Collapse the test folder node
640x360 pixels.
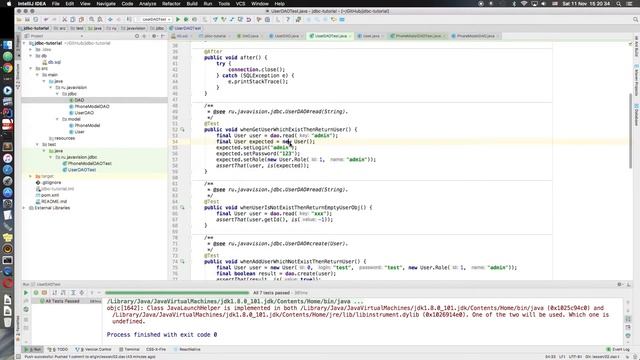pos(38,144)
